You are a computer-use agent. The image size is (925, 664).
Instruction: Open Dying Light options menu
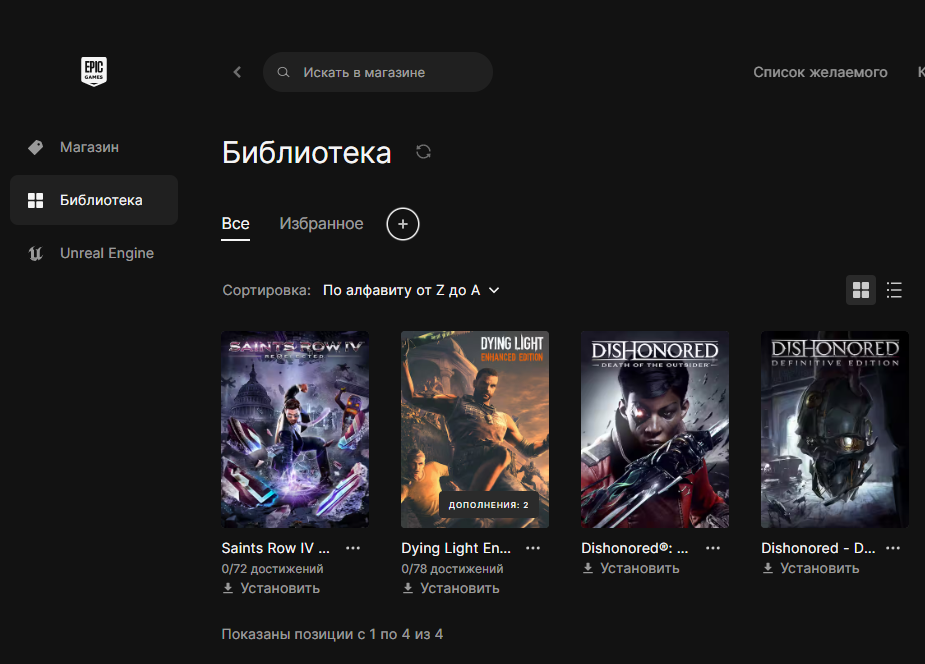coord(533,548)
